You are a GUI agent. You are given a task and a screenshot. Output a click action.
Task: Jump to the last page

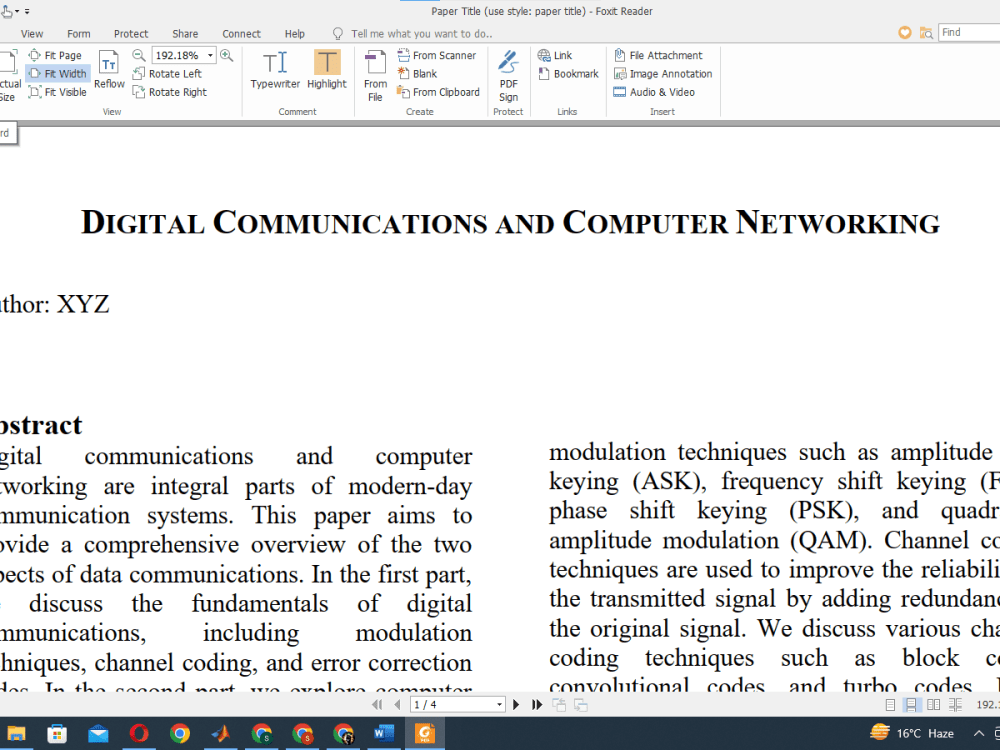point(537,705)
